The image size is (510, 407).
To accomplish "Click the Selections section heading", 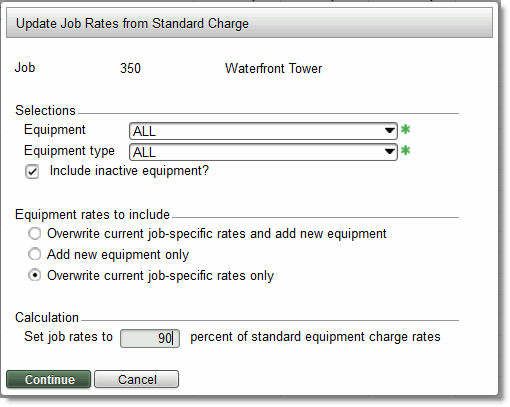I will click(x=45, y=110).
